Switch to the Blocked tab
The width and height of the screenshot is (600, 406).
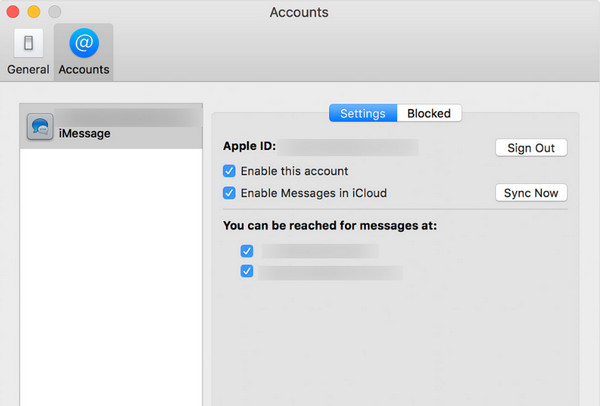(x=429, y=113)
